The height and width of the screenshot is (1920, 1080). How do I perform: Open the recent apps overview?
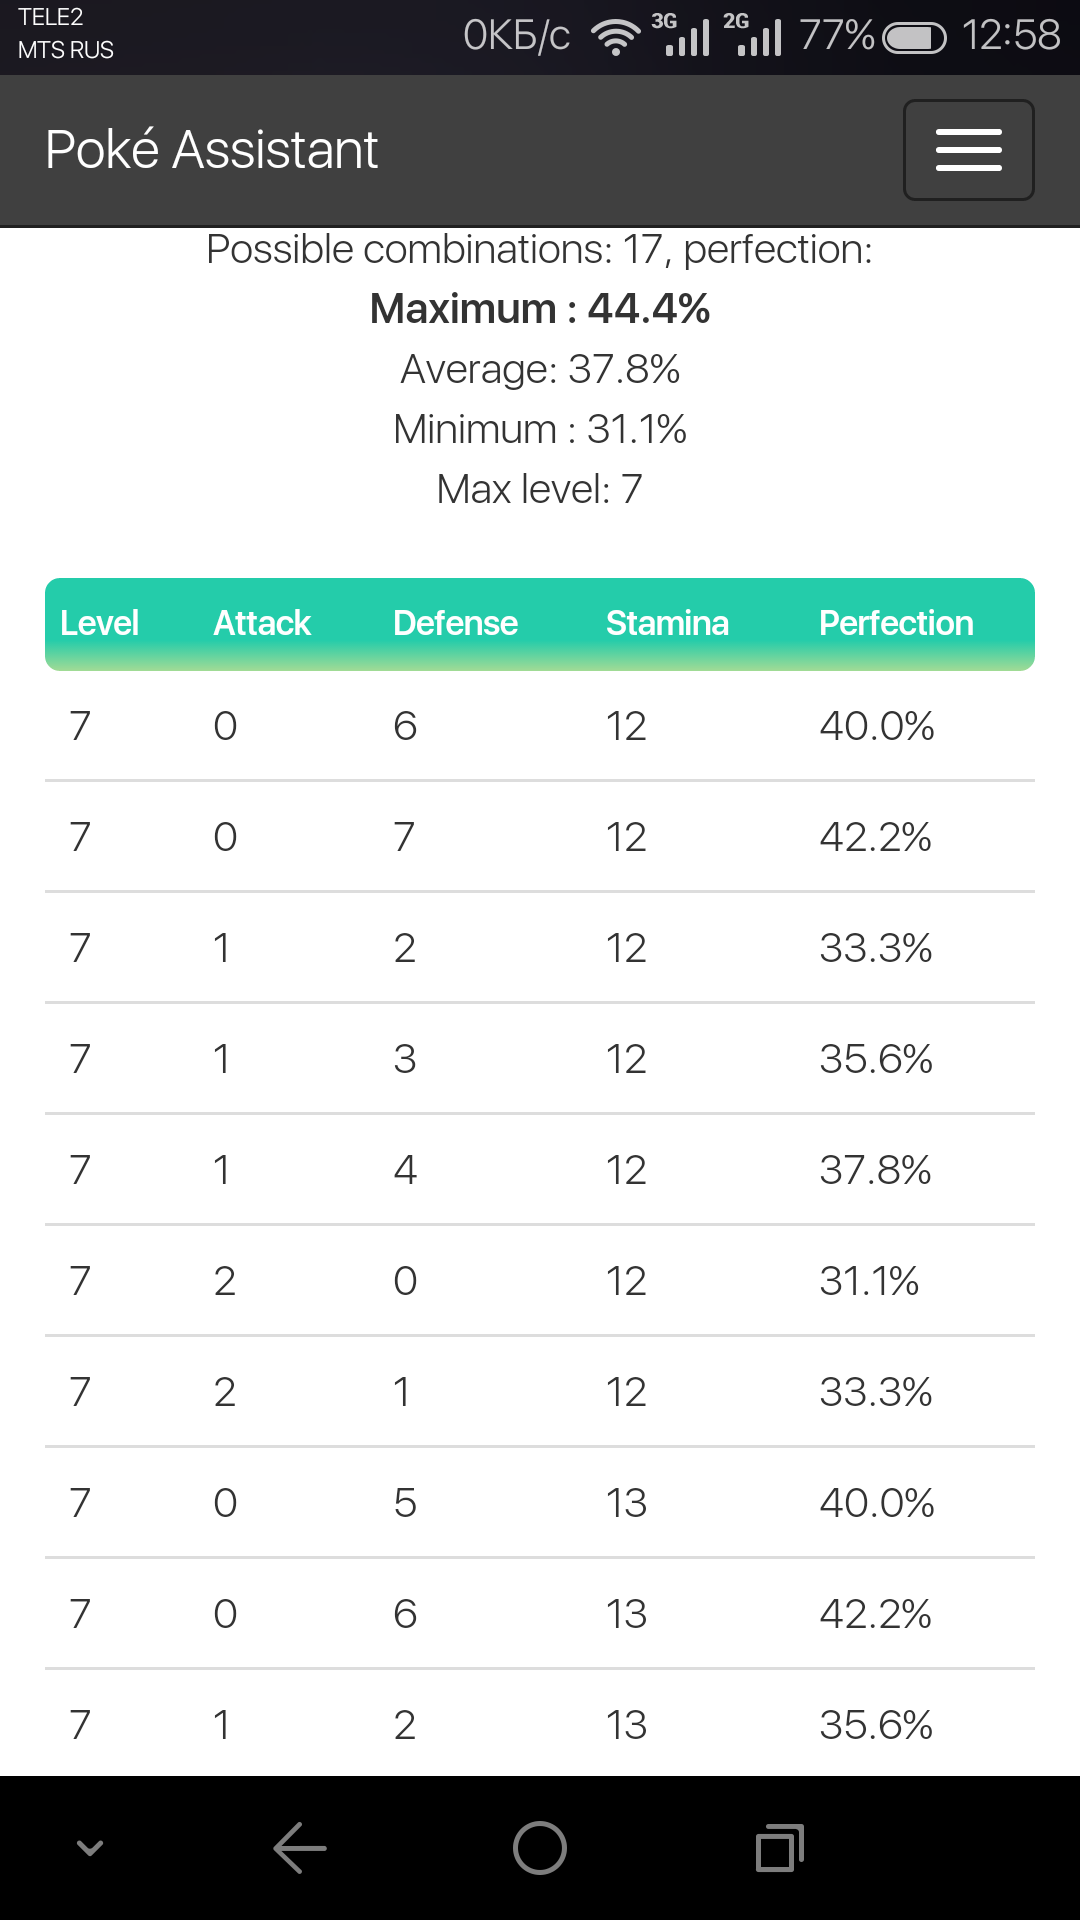pyautogui.click(x=780, y=1847)
